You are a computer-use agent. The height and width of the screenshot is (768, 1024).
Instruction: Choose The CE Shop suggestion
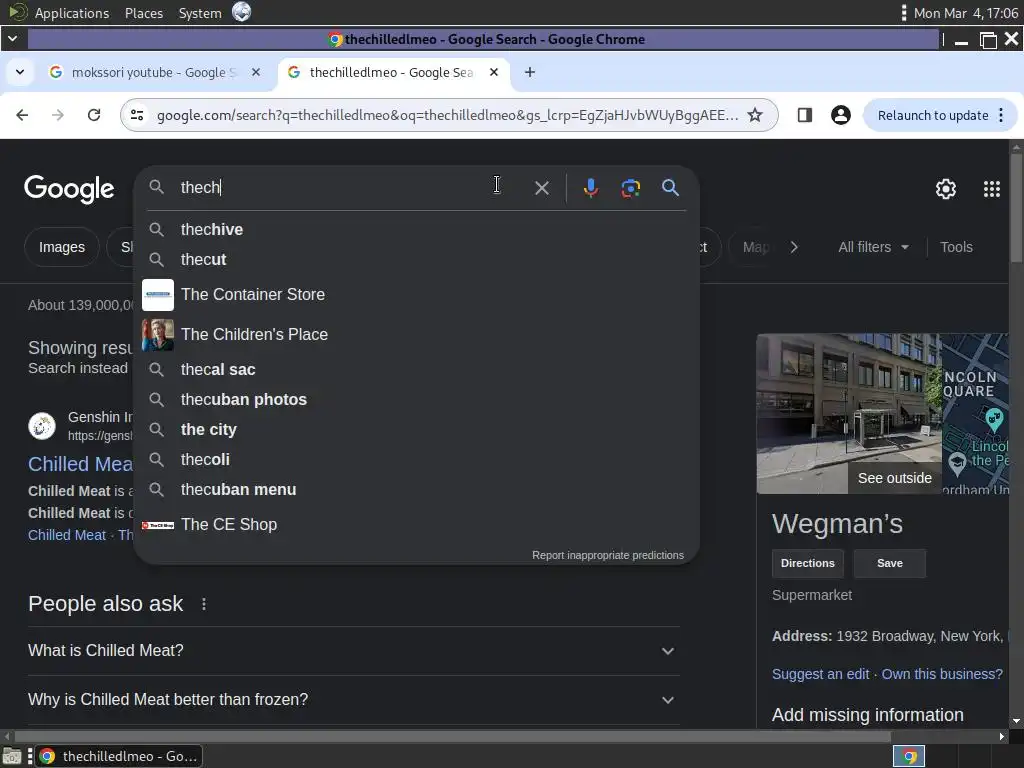click(x=416, y=524)
